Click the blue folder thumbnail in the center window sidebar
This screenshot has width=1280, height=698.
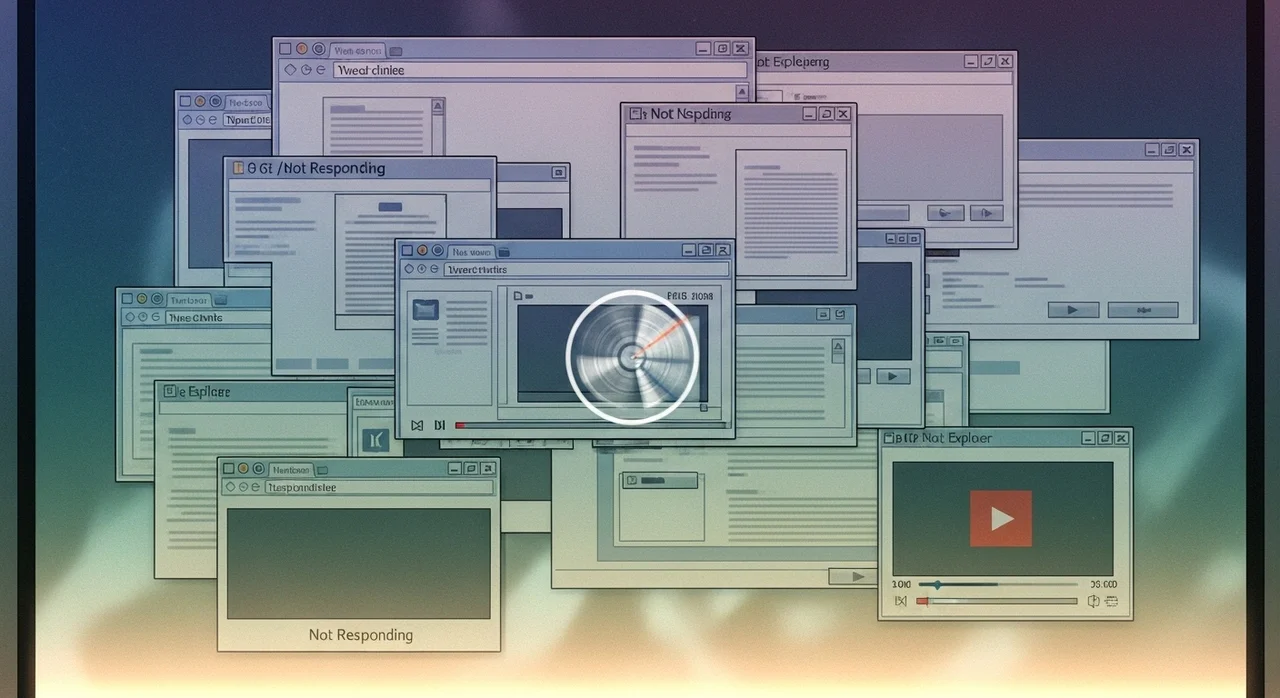pyautogui.click(x=425, y=310)
